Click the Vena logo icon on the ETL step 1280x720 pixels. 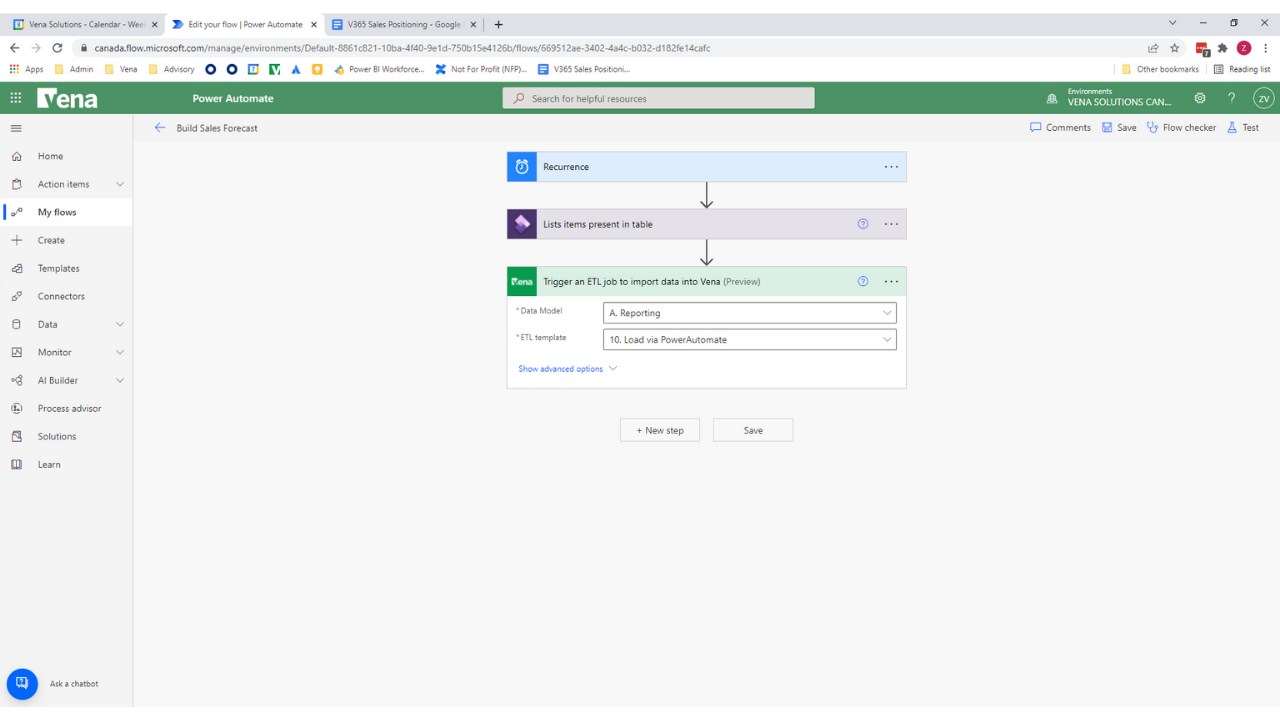point(522,282)
